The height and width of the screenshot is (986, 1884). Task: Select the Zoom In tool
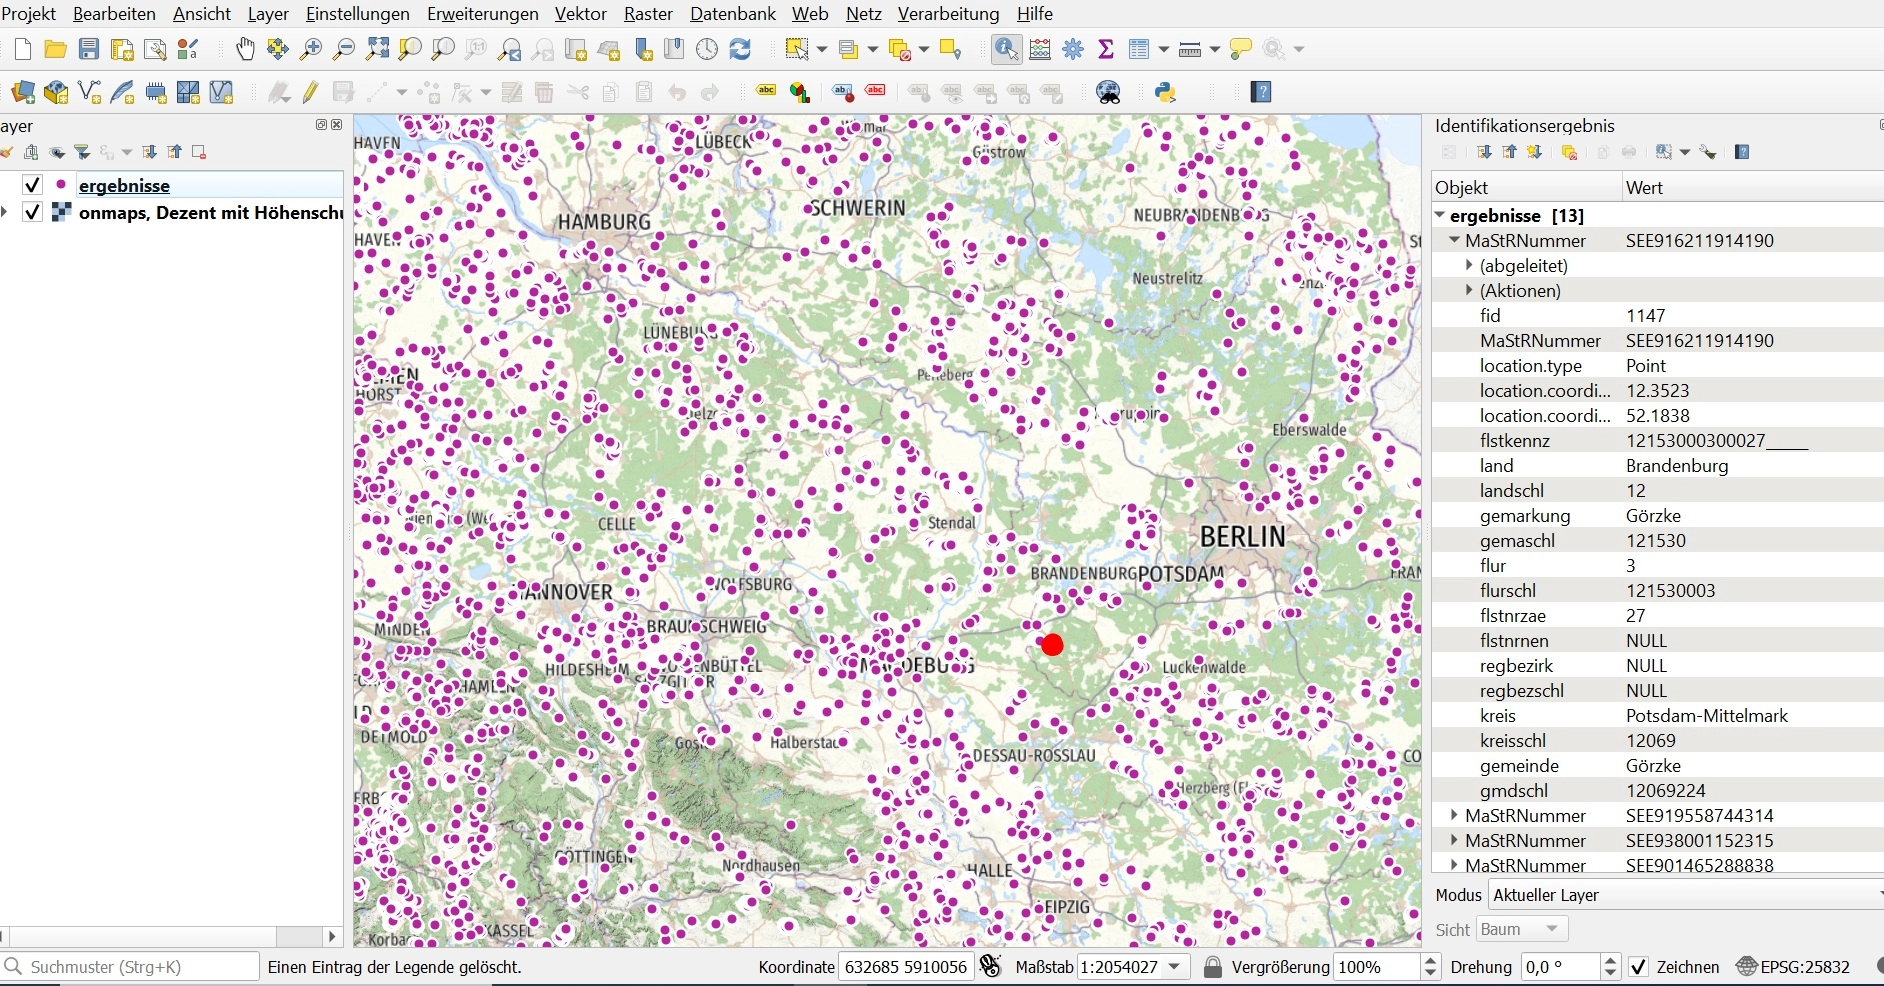point(311,49)
